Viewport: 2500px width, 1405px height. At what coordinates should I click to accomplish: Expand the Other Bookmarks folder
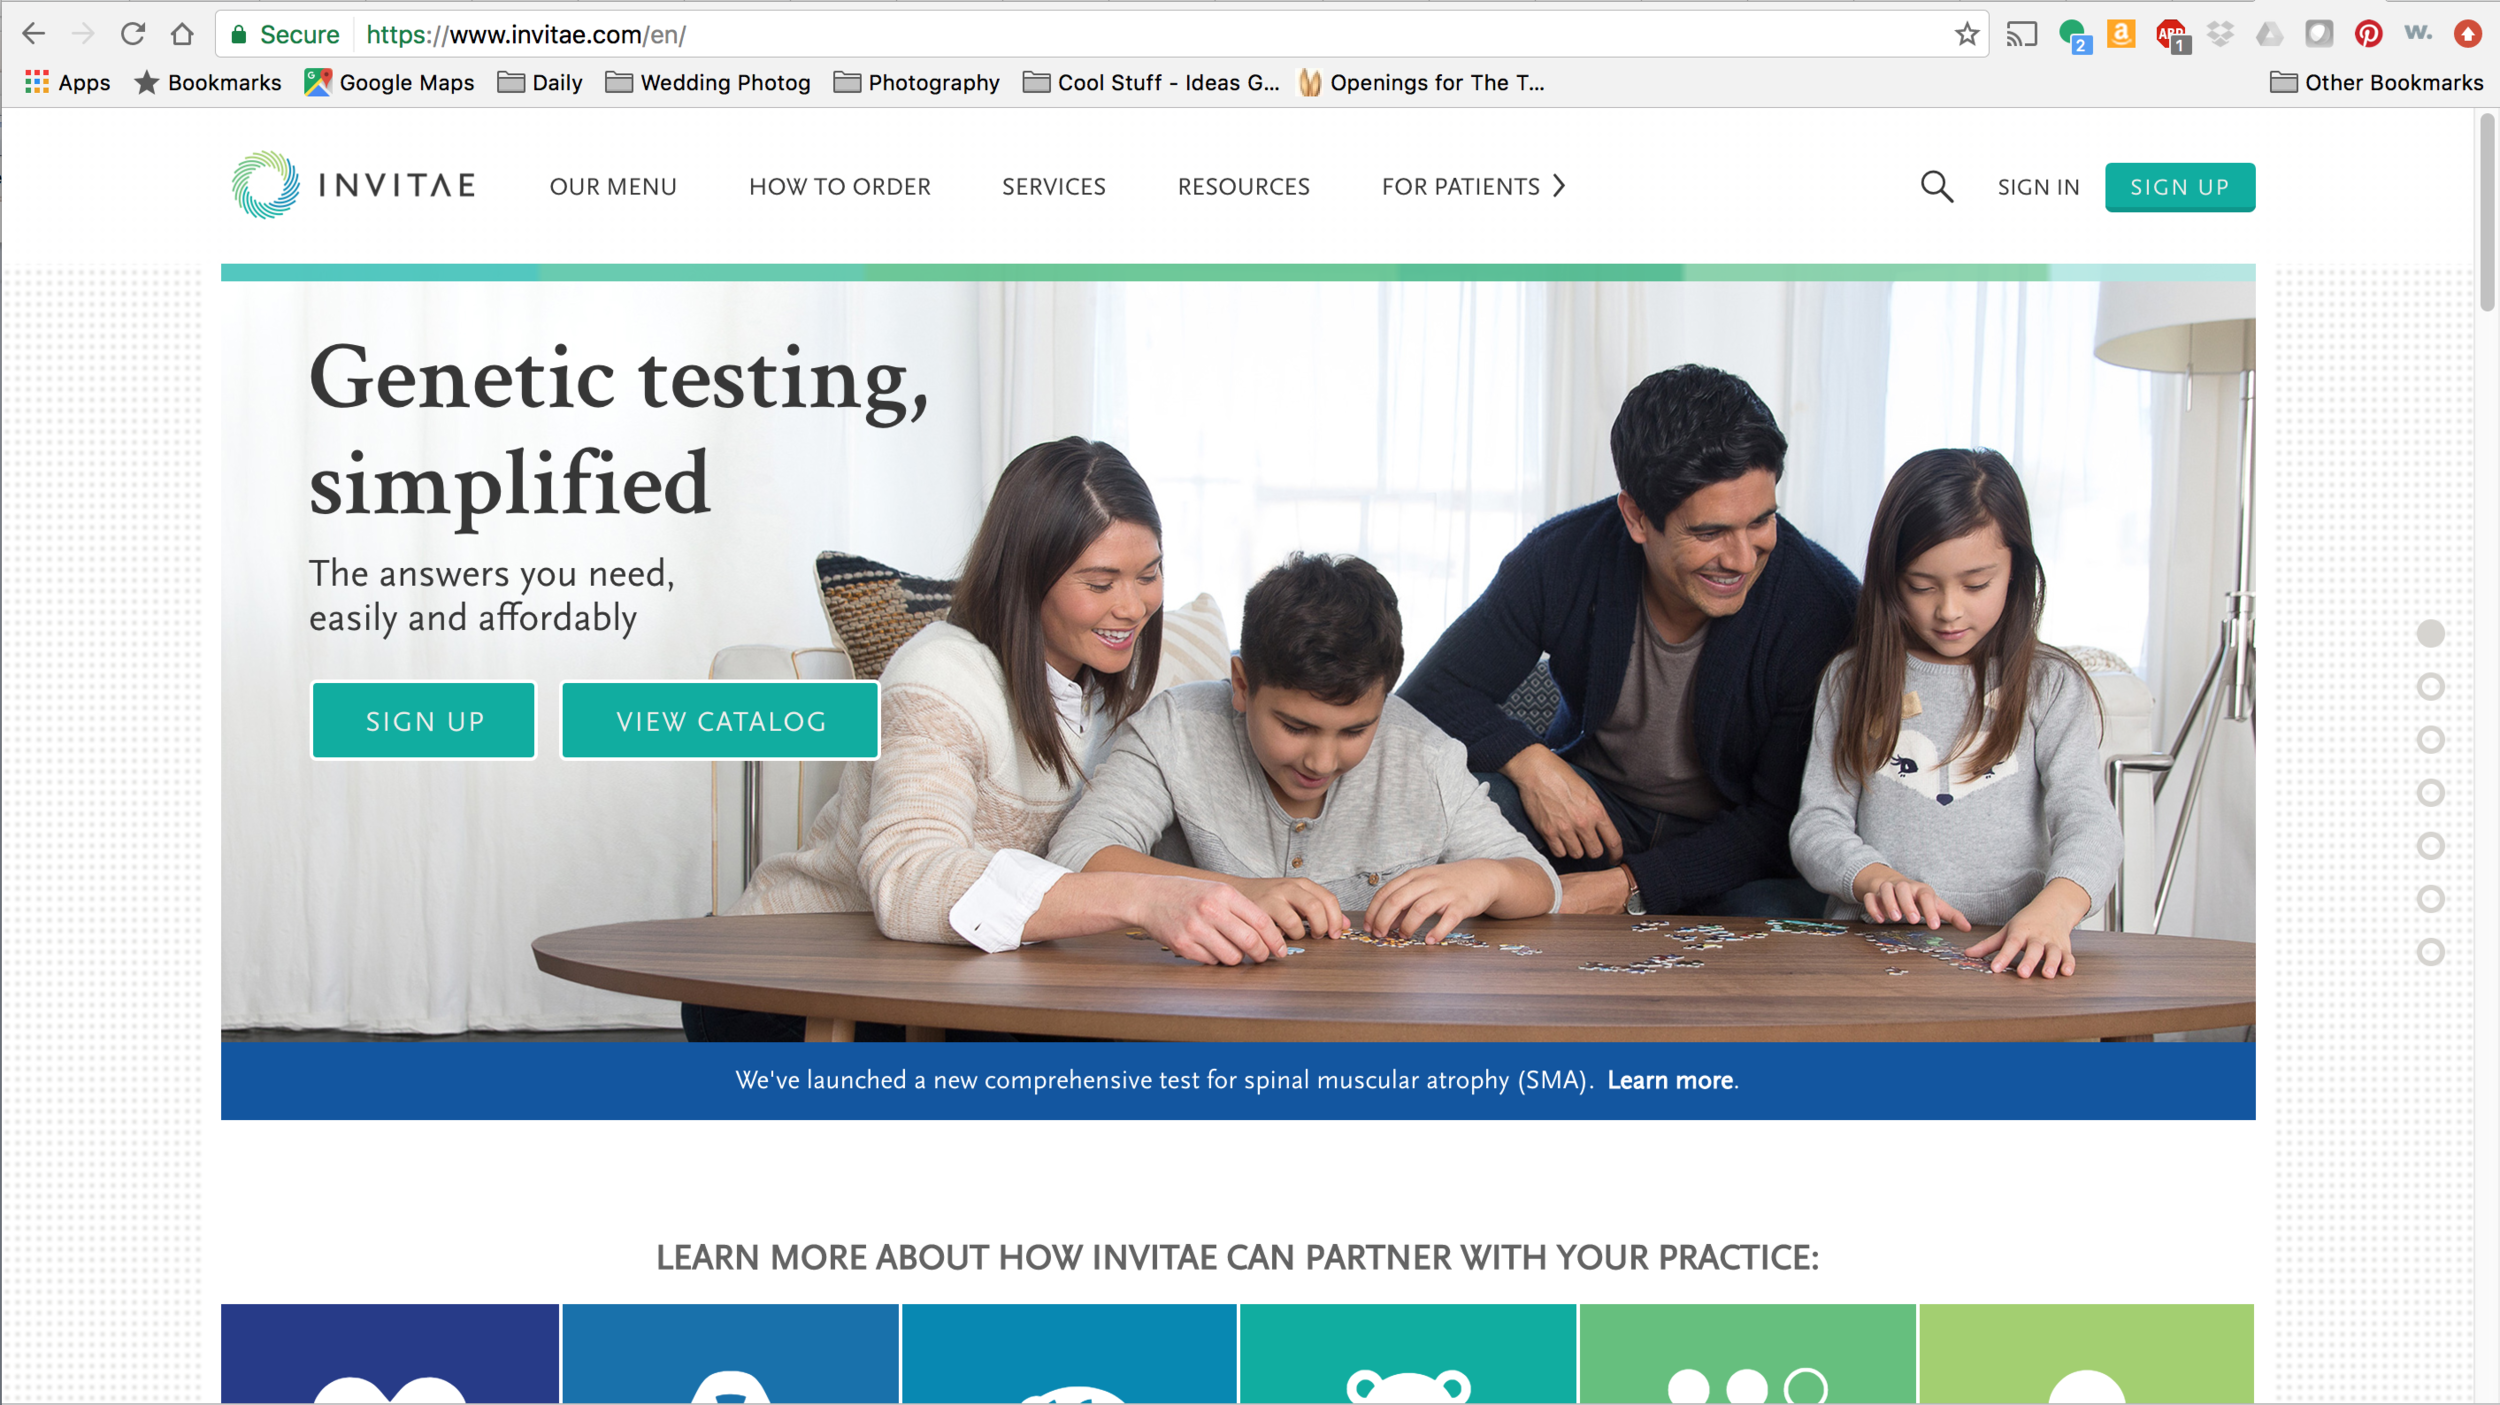pos(2376,82)
